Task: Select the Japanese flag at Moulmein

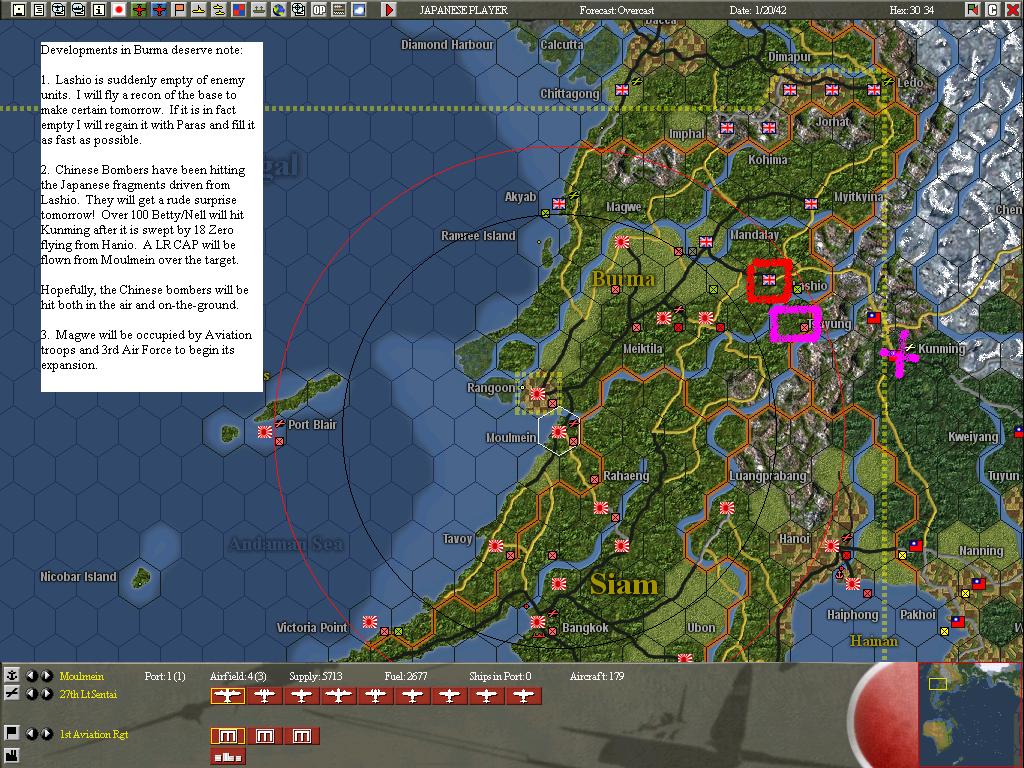Action: coord(558,432)
